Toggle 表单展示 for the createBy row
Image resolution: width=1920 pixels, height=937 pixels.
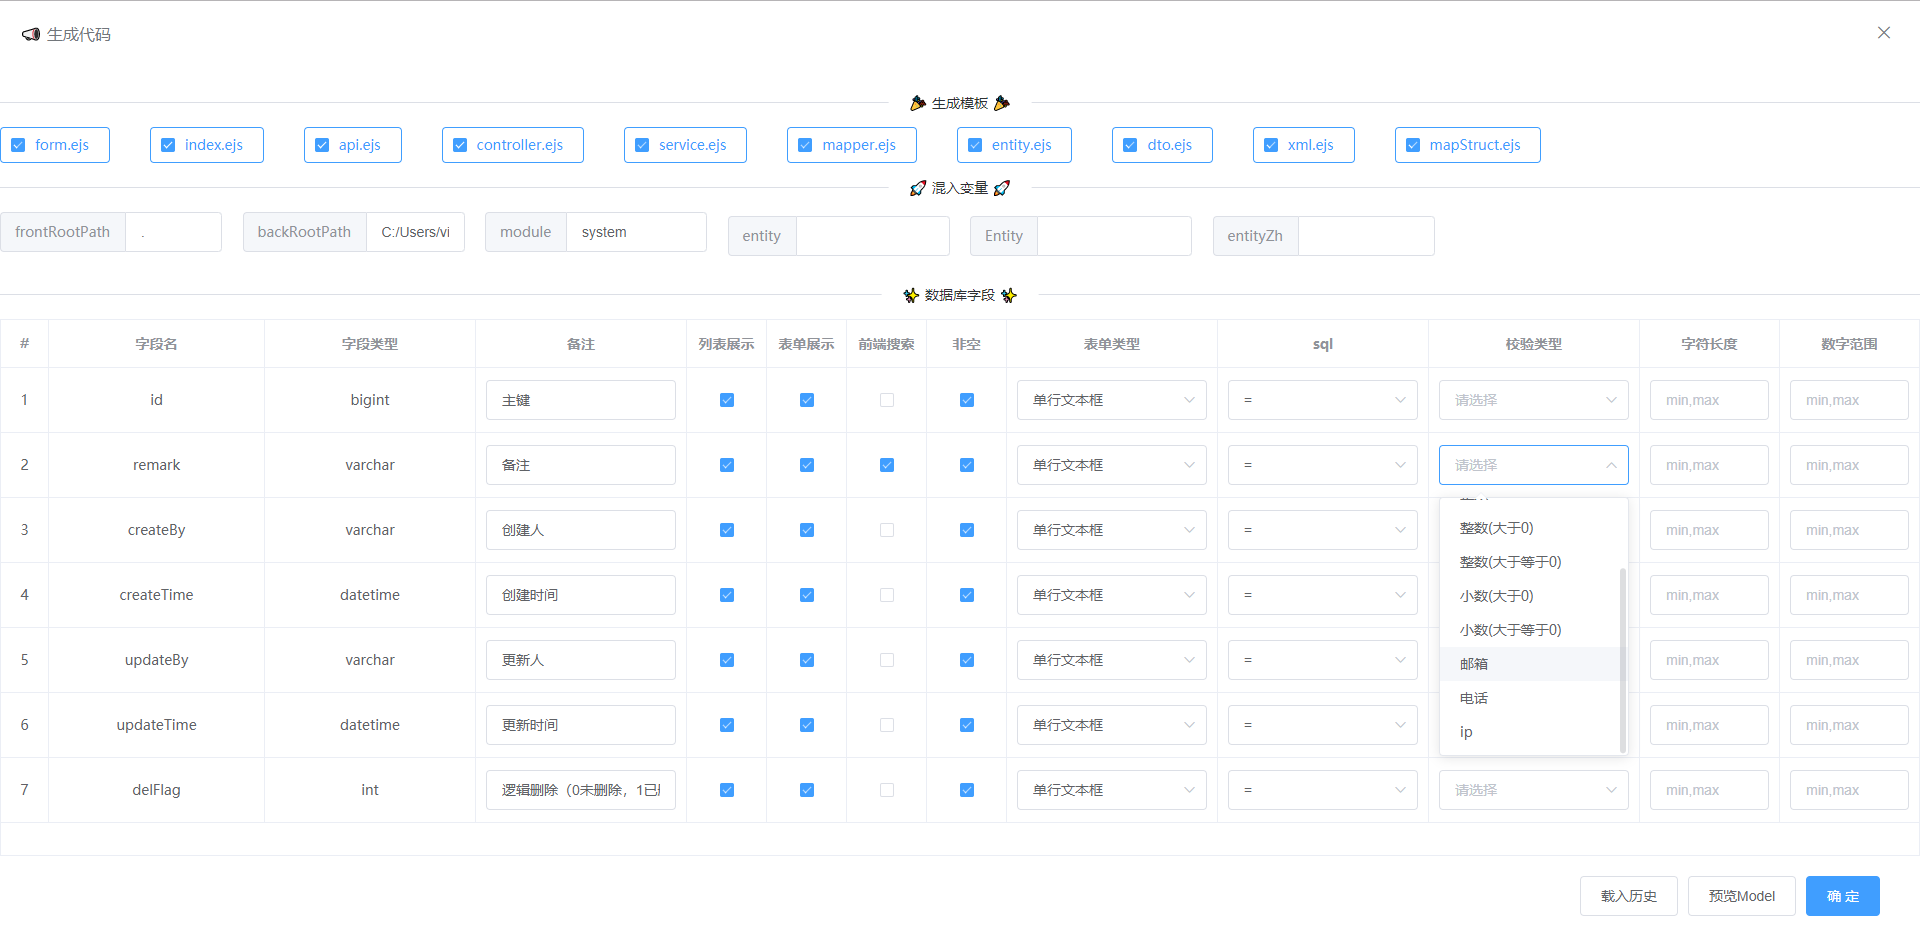click(807, 530)
